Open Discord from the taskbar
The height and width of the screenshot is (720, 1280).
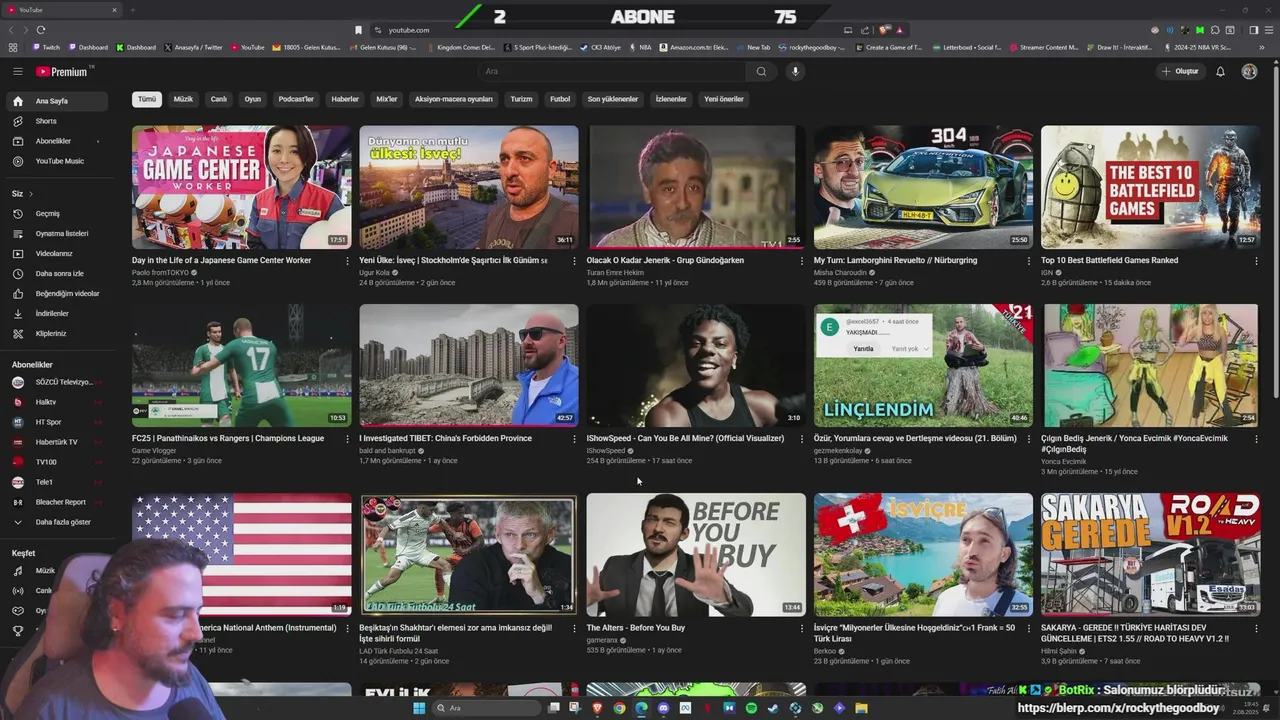[663, 708]
